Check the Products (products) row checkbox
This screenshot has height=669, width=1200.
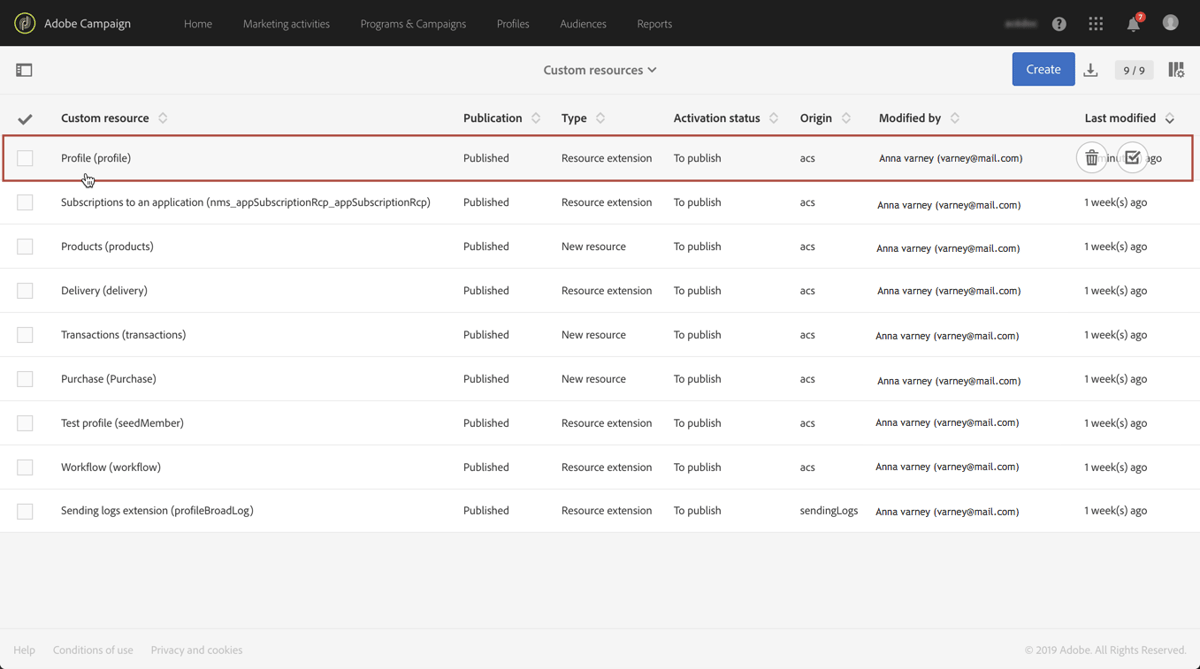click(x=25, y=246)
